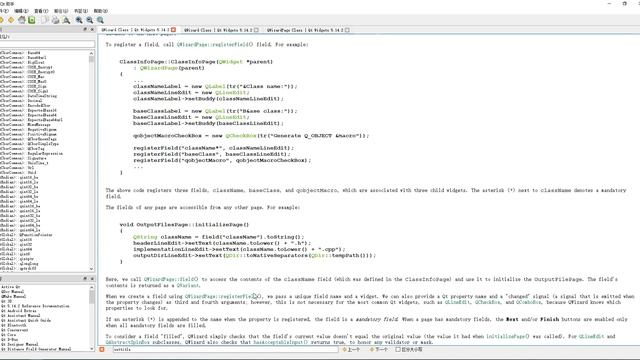
Task: Open the Go menu
Action: 61,11
